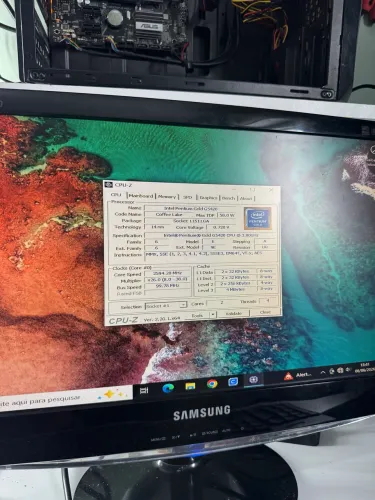
Task: Click the Instructions value field
Action: tap(211, 256)
